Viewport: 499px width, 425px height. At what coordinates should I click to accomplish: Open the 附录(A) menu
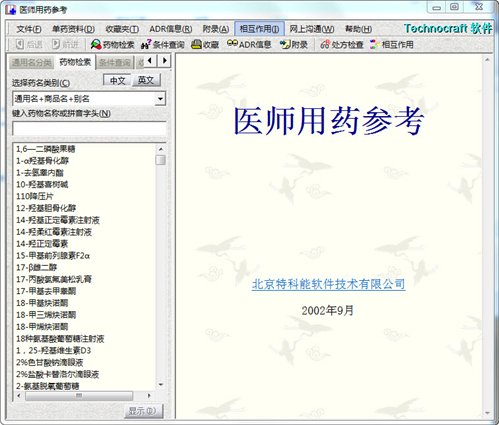click(216, 29)
